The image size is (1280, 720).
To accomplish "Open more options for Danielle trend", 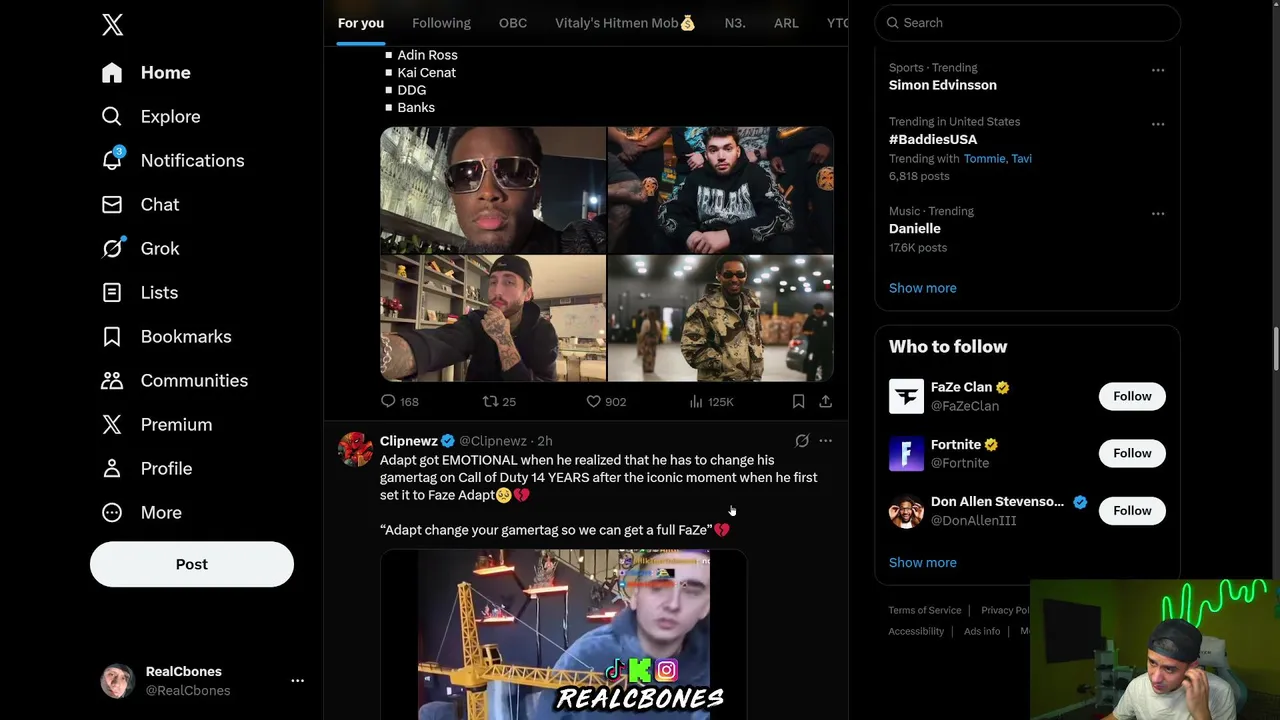I will click(1157, 213).
